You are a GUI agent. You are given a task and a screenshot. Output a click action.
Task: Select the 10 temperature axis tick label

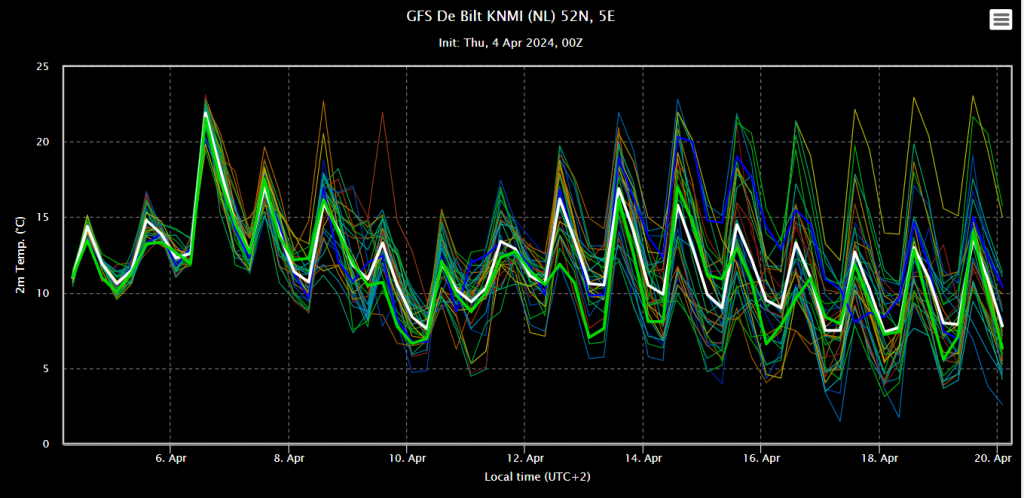46,293
